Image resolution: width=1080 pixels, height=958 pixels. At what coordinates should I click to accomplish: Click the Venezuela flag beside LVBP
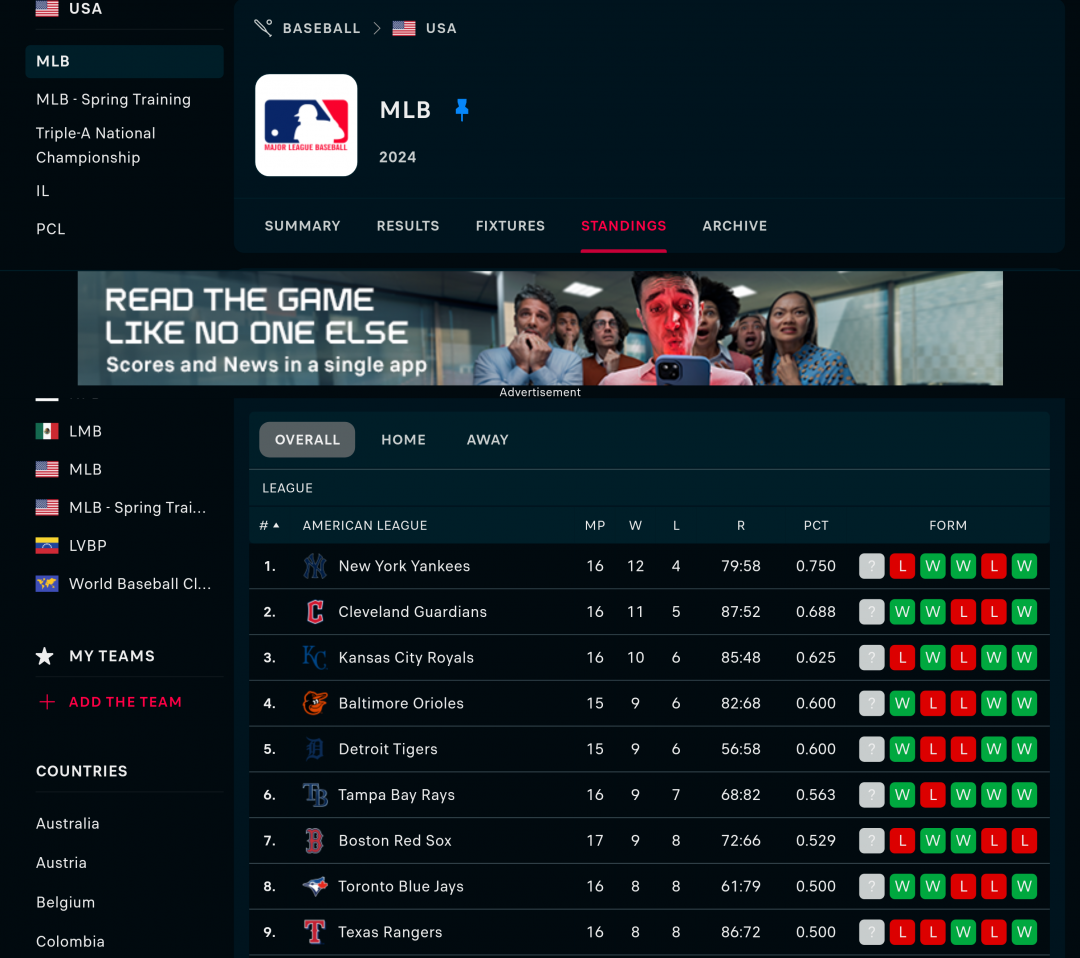tap(47, 545)
